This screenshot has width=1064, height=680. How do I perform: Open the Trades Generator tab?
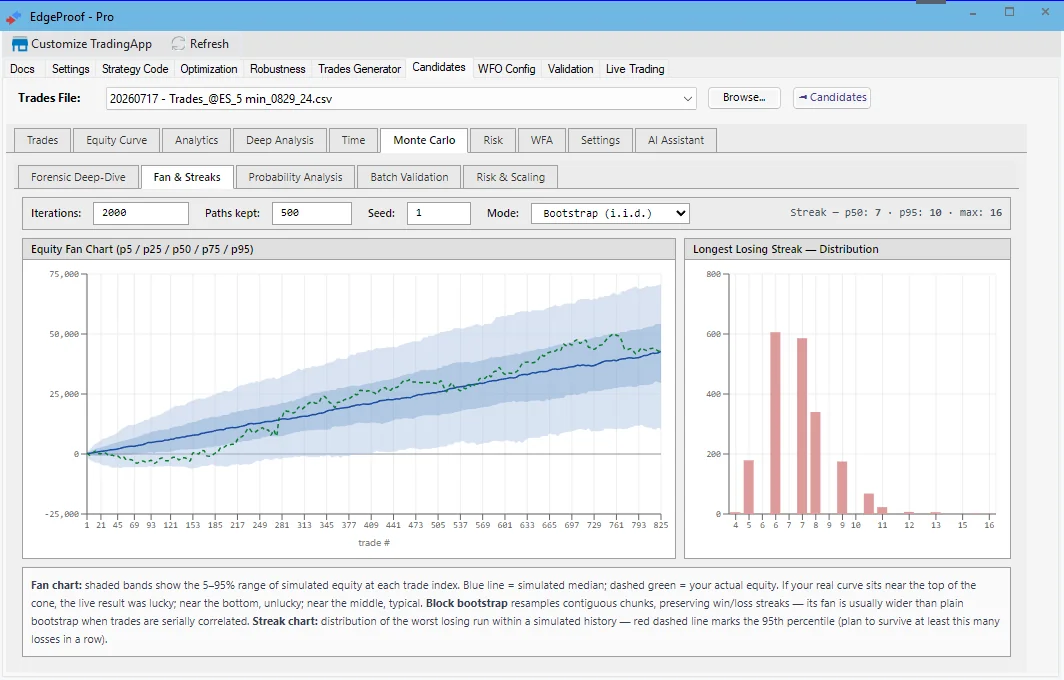click(360, 69)
